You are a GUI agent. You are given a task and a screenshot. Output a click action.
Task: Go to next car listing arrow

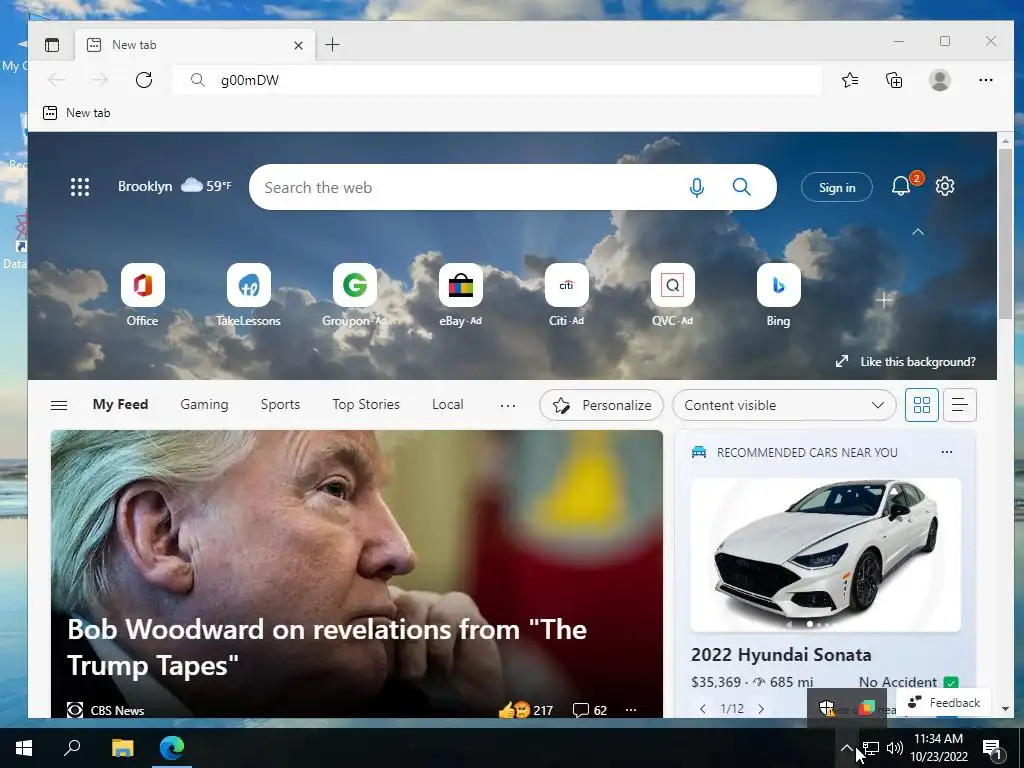[761, 709]
